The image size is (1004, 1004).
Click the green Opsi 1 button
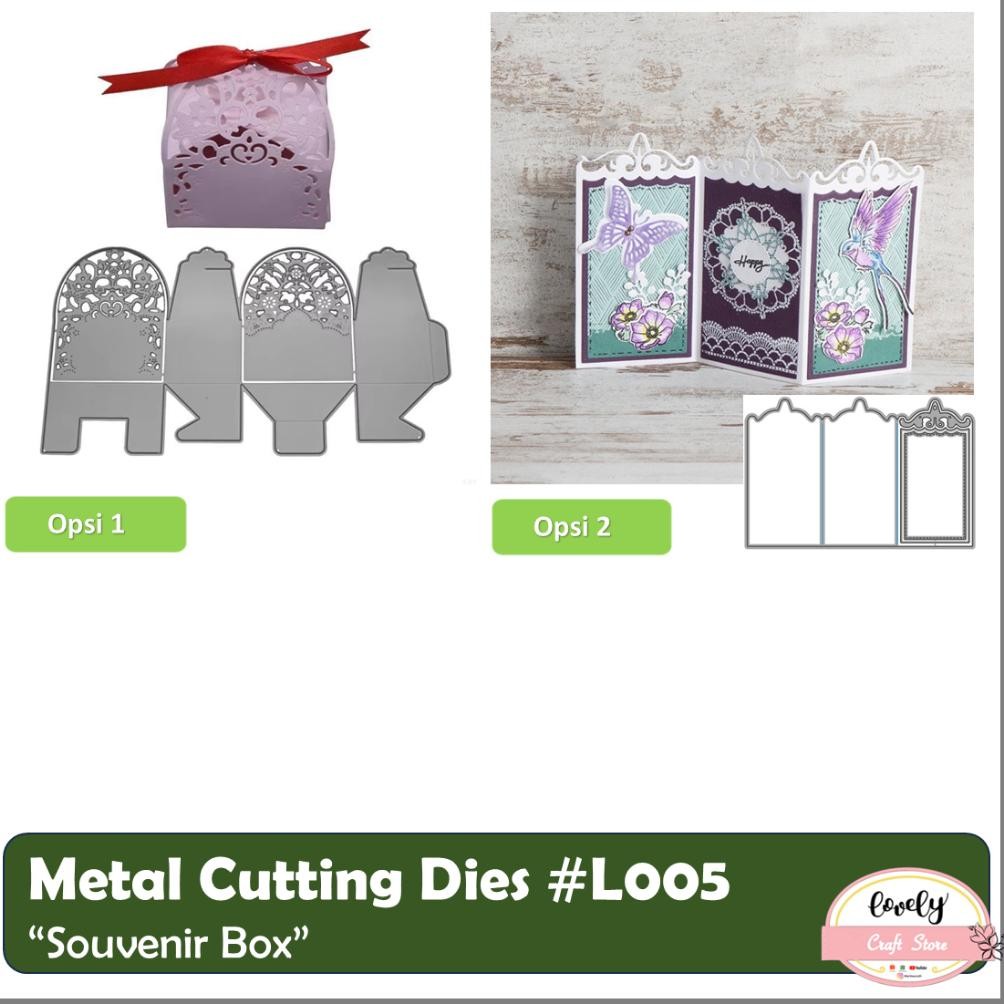coord(95,524)
